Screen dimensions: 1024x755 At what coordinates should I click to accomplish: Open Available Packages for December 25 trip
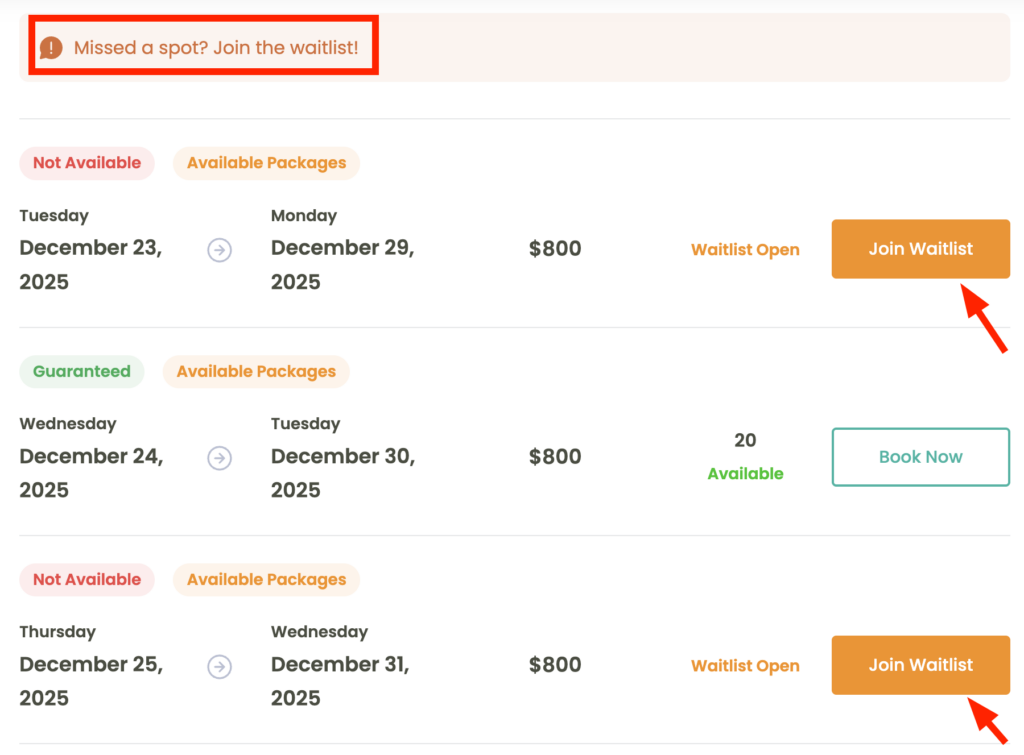point(266,579)
